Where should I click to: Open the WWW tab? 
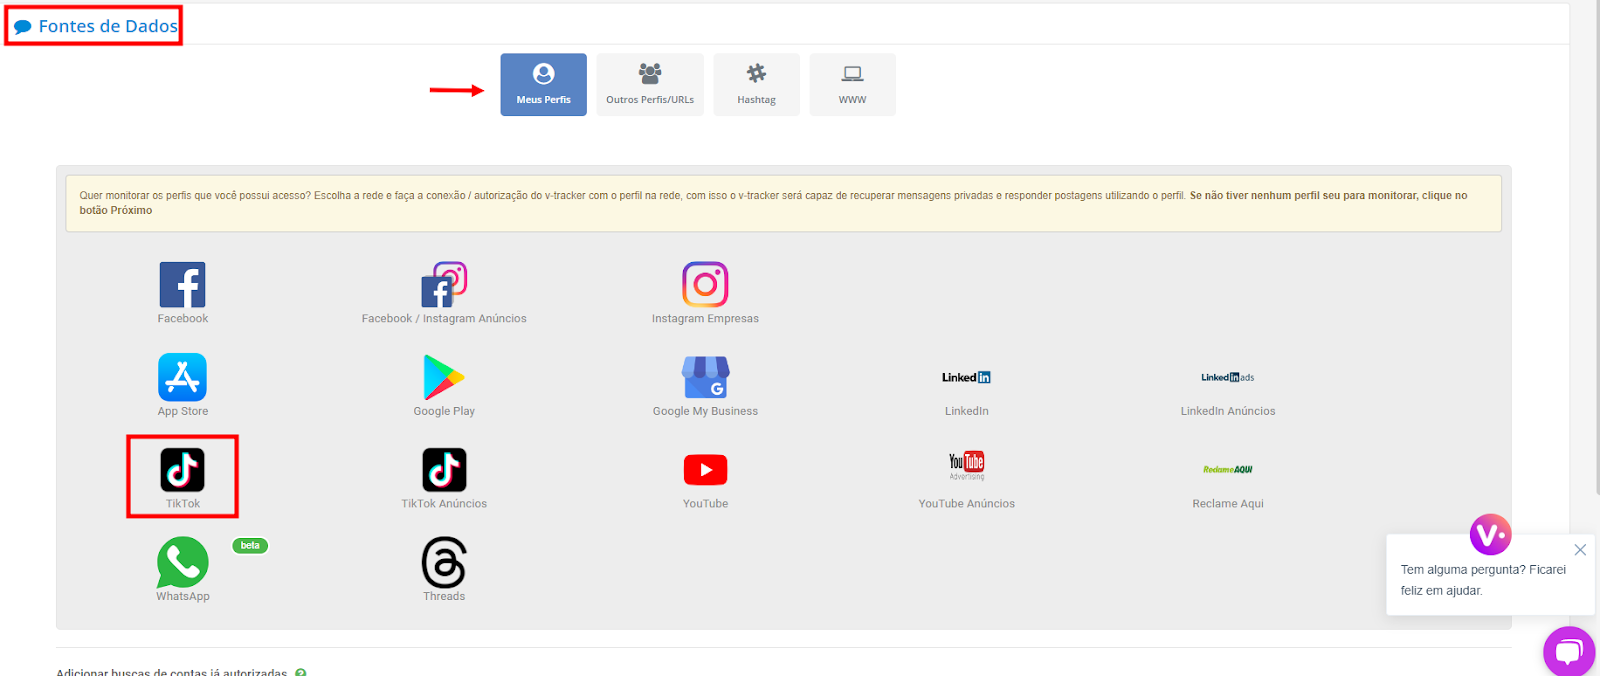(852, 85)
